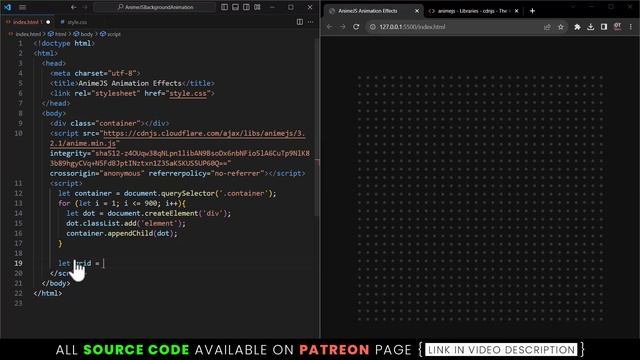Reload the 127.0.0.1 page

point(356,27)
